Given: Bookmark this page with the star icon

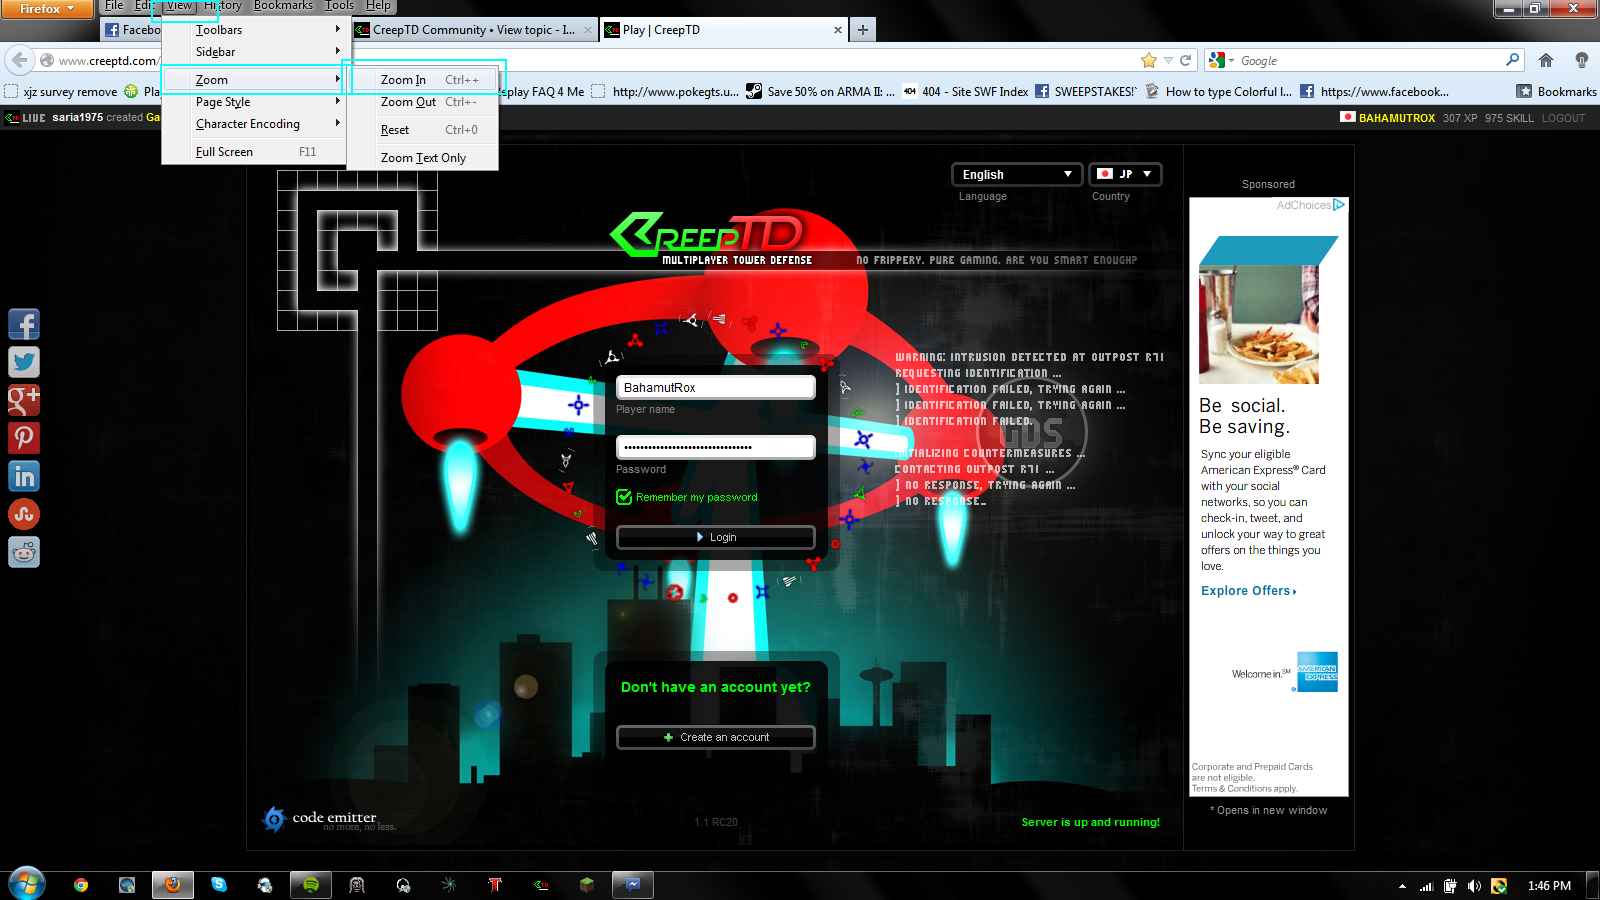Looking at the screenshot, I should point(1149,60).
